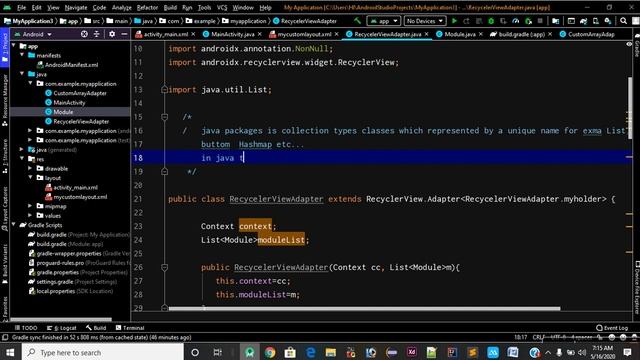Collapse all in Project panel toolbar

tap(97, 34)
